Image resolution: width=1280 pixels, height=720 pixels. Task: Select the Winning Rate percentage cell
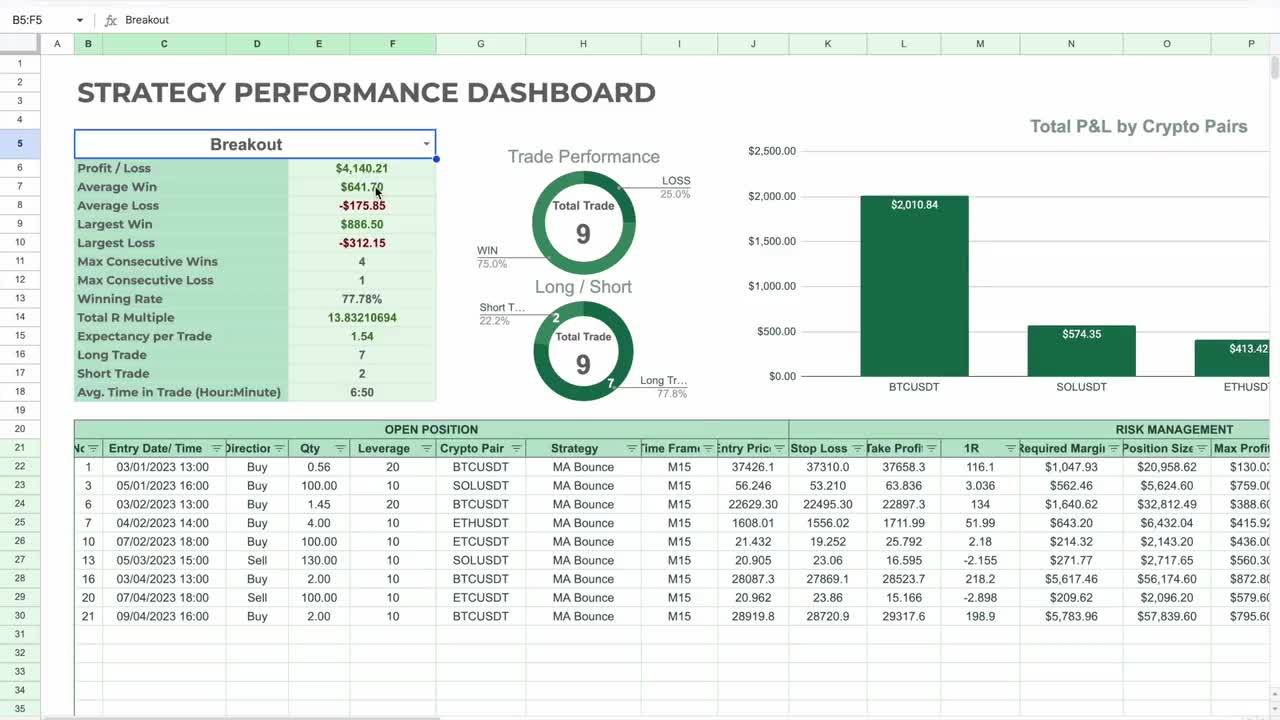pyautogui.click(x=362, y=298)
